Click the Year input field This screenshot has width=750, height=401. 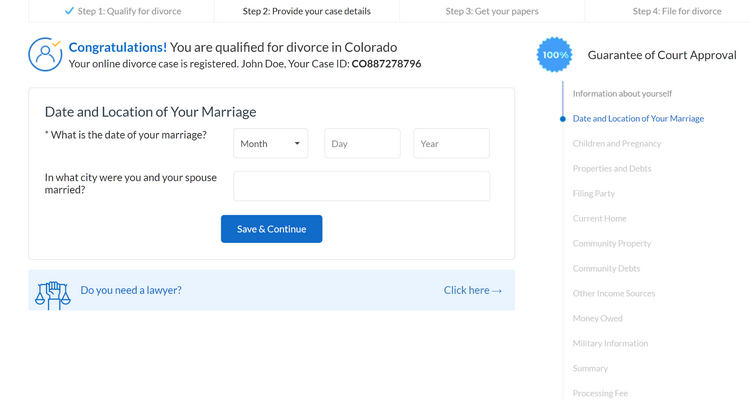[451, 144]
